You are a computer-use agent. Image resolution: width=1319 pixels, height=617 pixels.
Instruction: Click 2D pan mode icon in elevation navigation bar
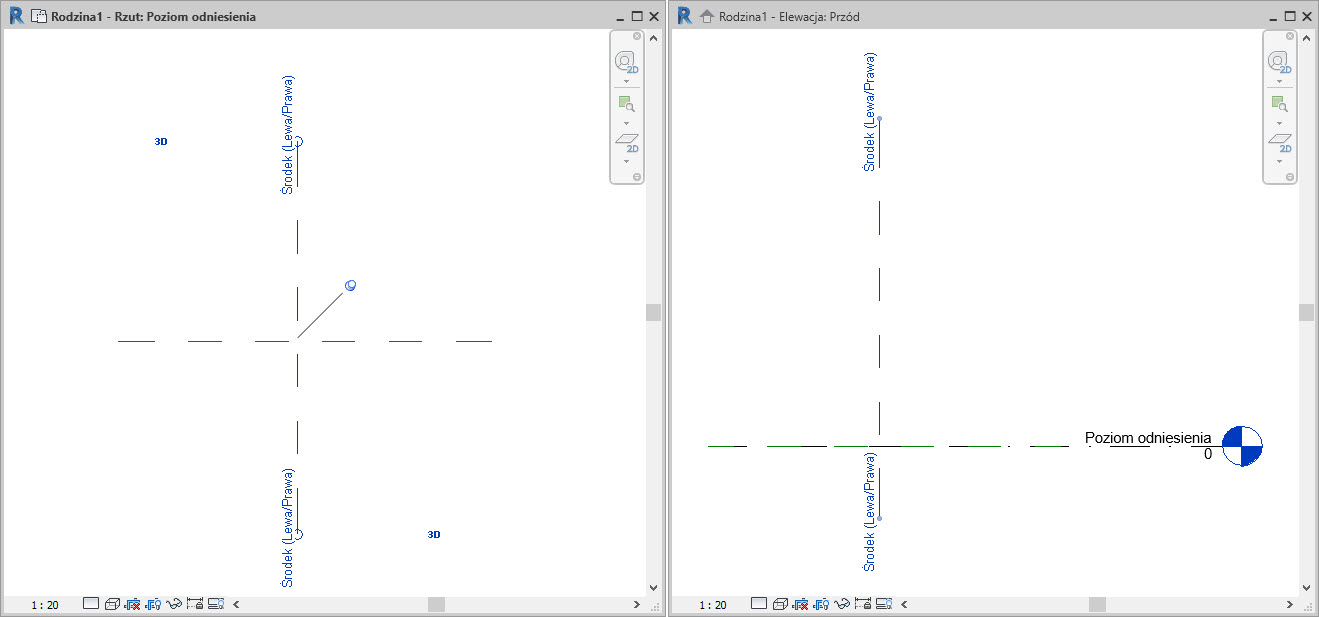[x=1279, y=142]
